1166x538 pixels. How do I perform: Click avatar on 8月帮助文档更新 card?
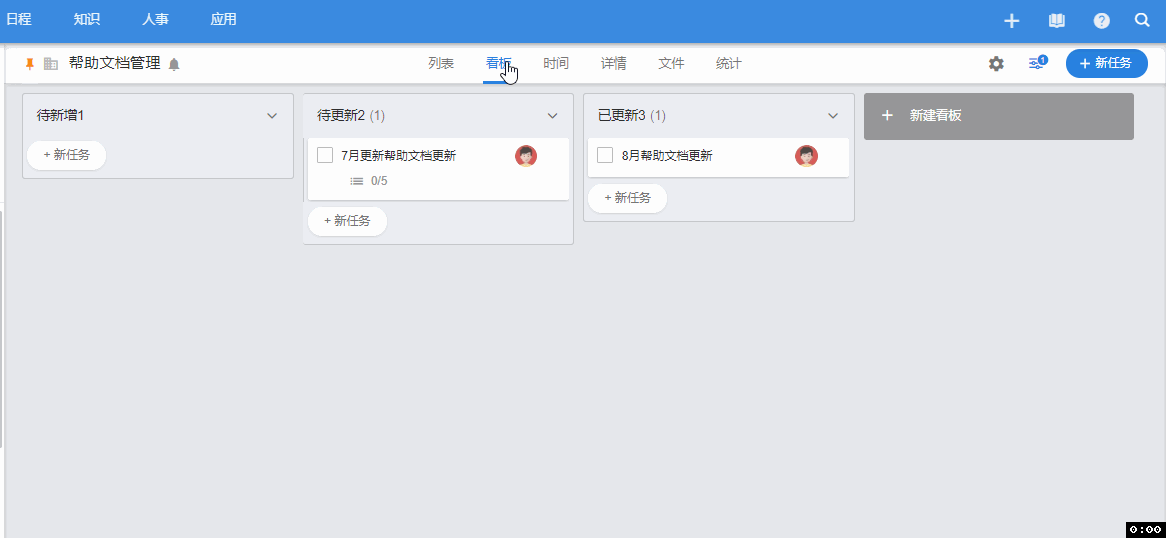[x=806, y=156]
